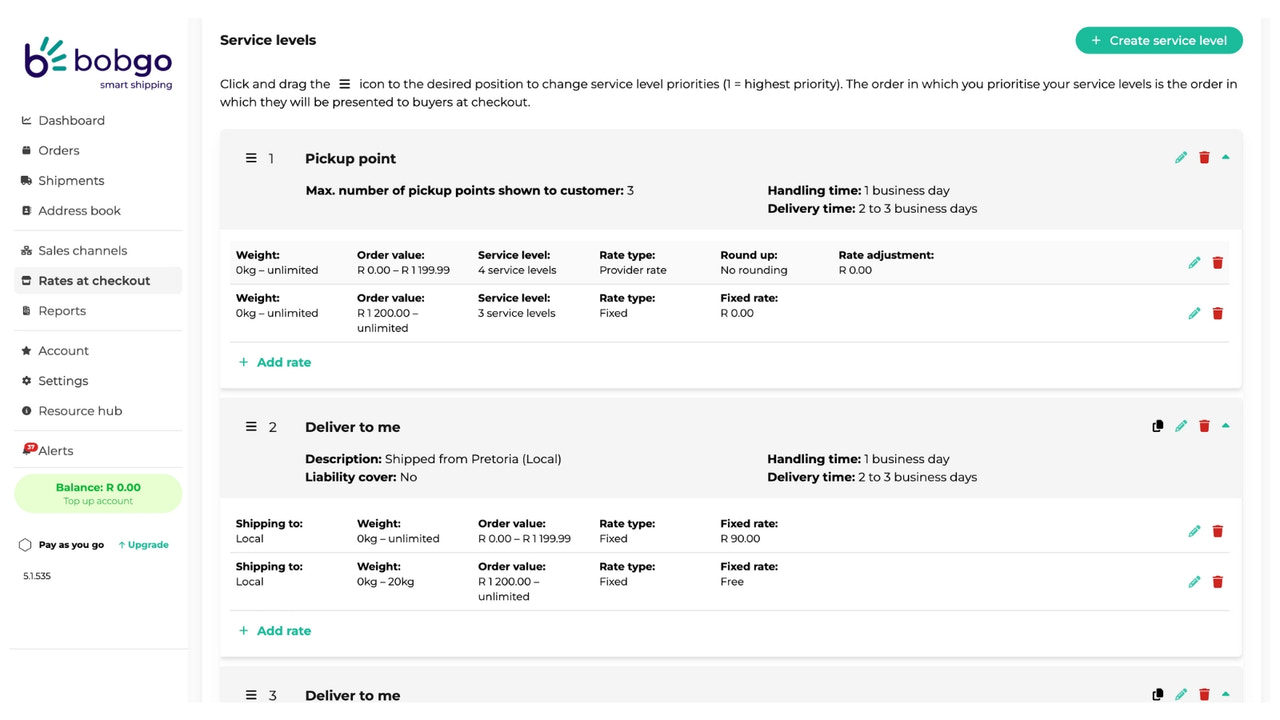
Task: Duplicate the Deliver to me service level 2
Action: click(x=1158, y=426)
